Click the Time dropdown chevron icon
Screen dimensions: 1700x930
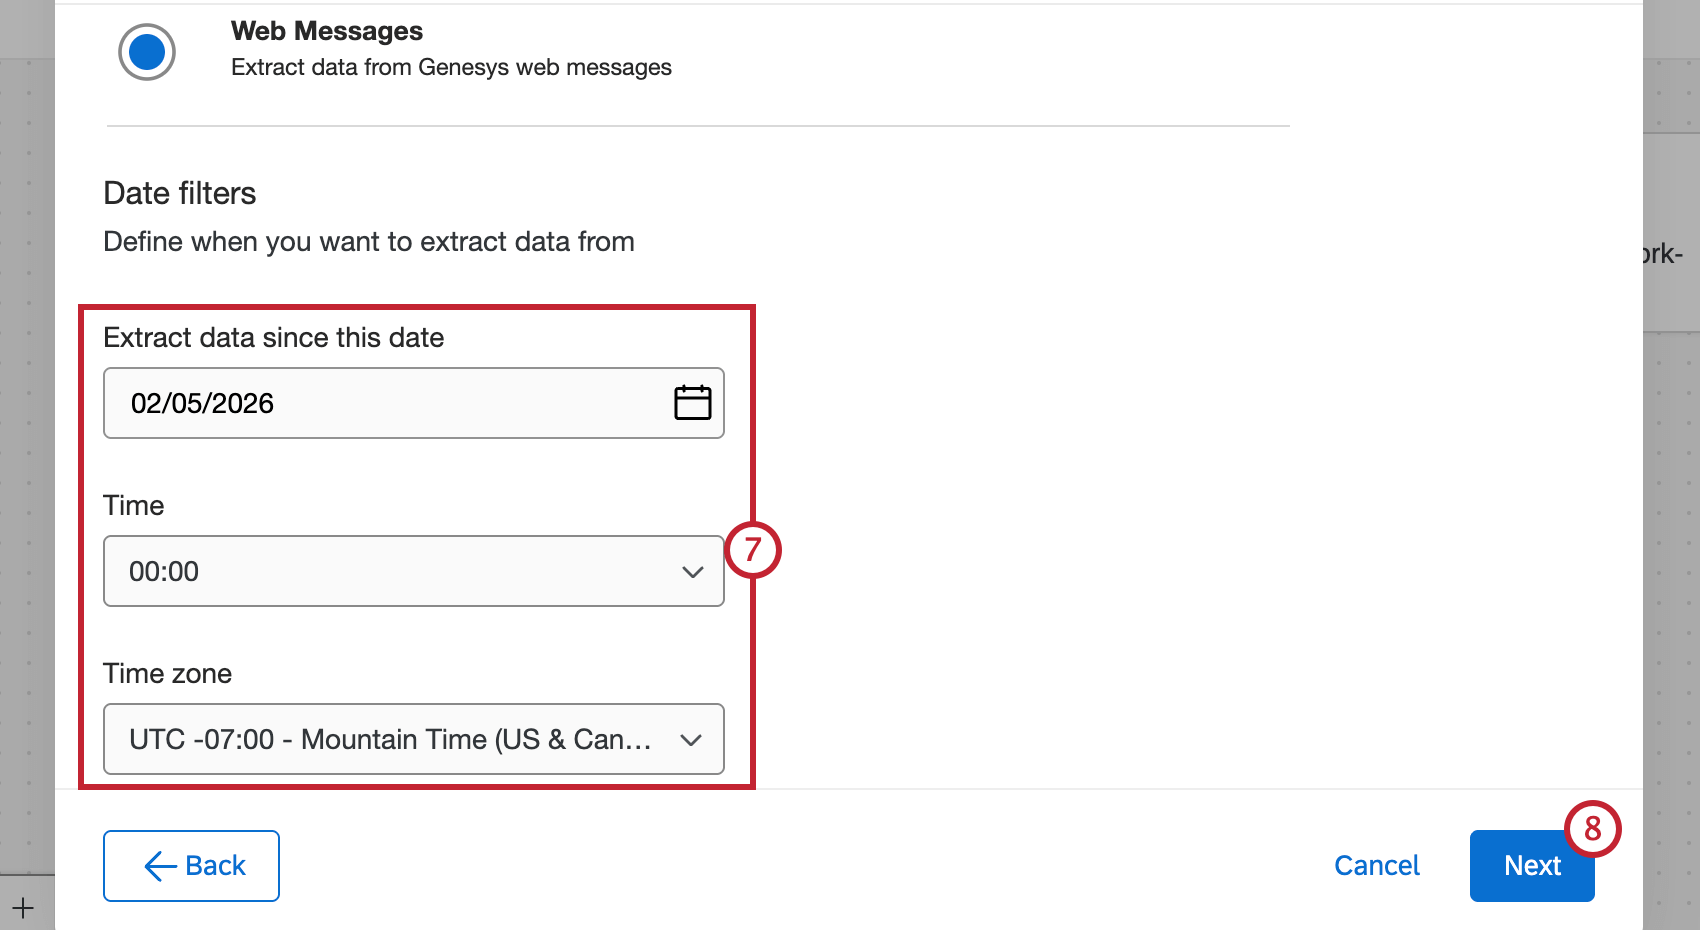click(692, 571)
